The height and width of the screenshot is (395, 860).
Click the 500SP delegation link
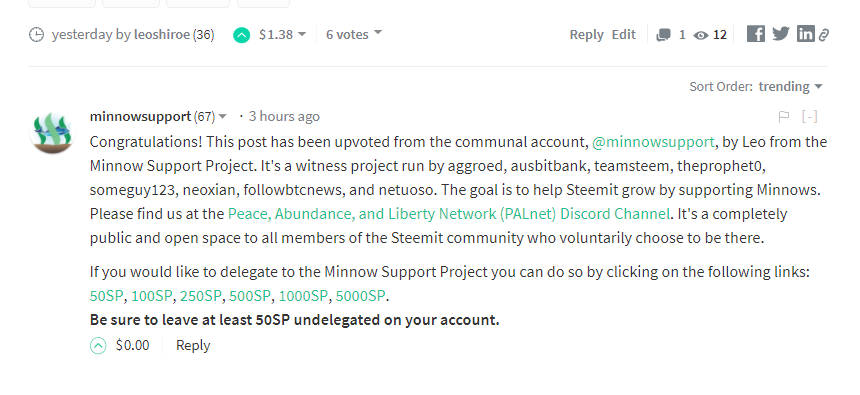(250, 296)
